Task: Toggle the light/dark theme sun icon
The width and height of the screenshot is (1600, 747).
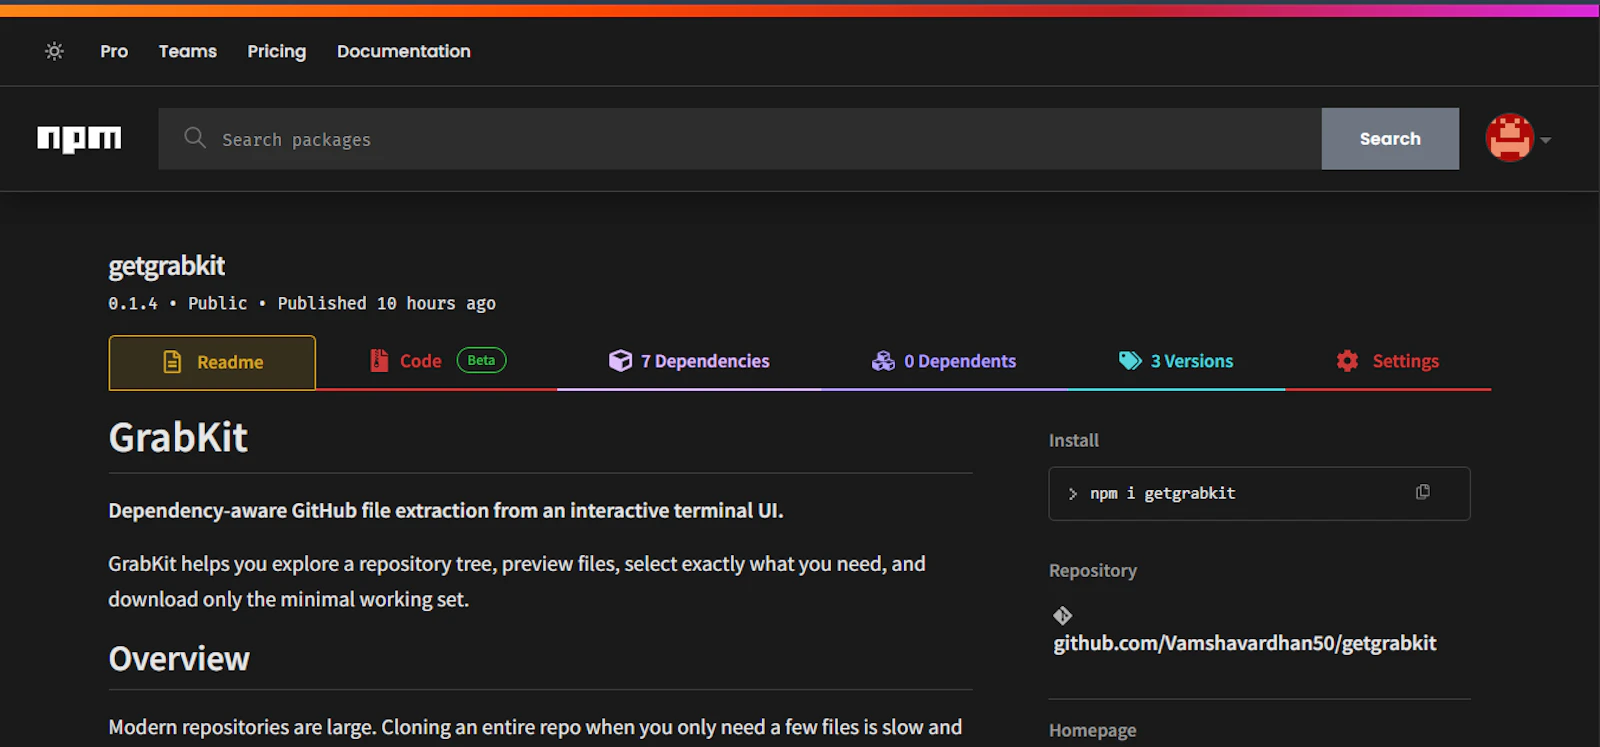Action: point(54,51)
